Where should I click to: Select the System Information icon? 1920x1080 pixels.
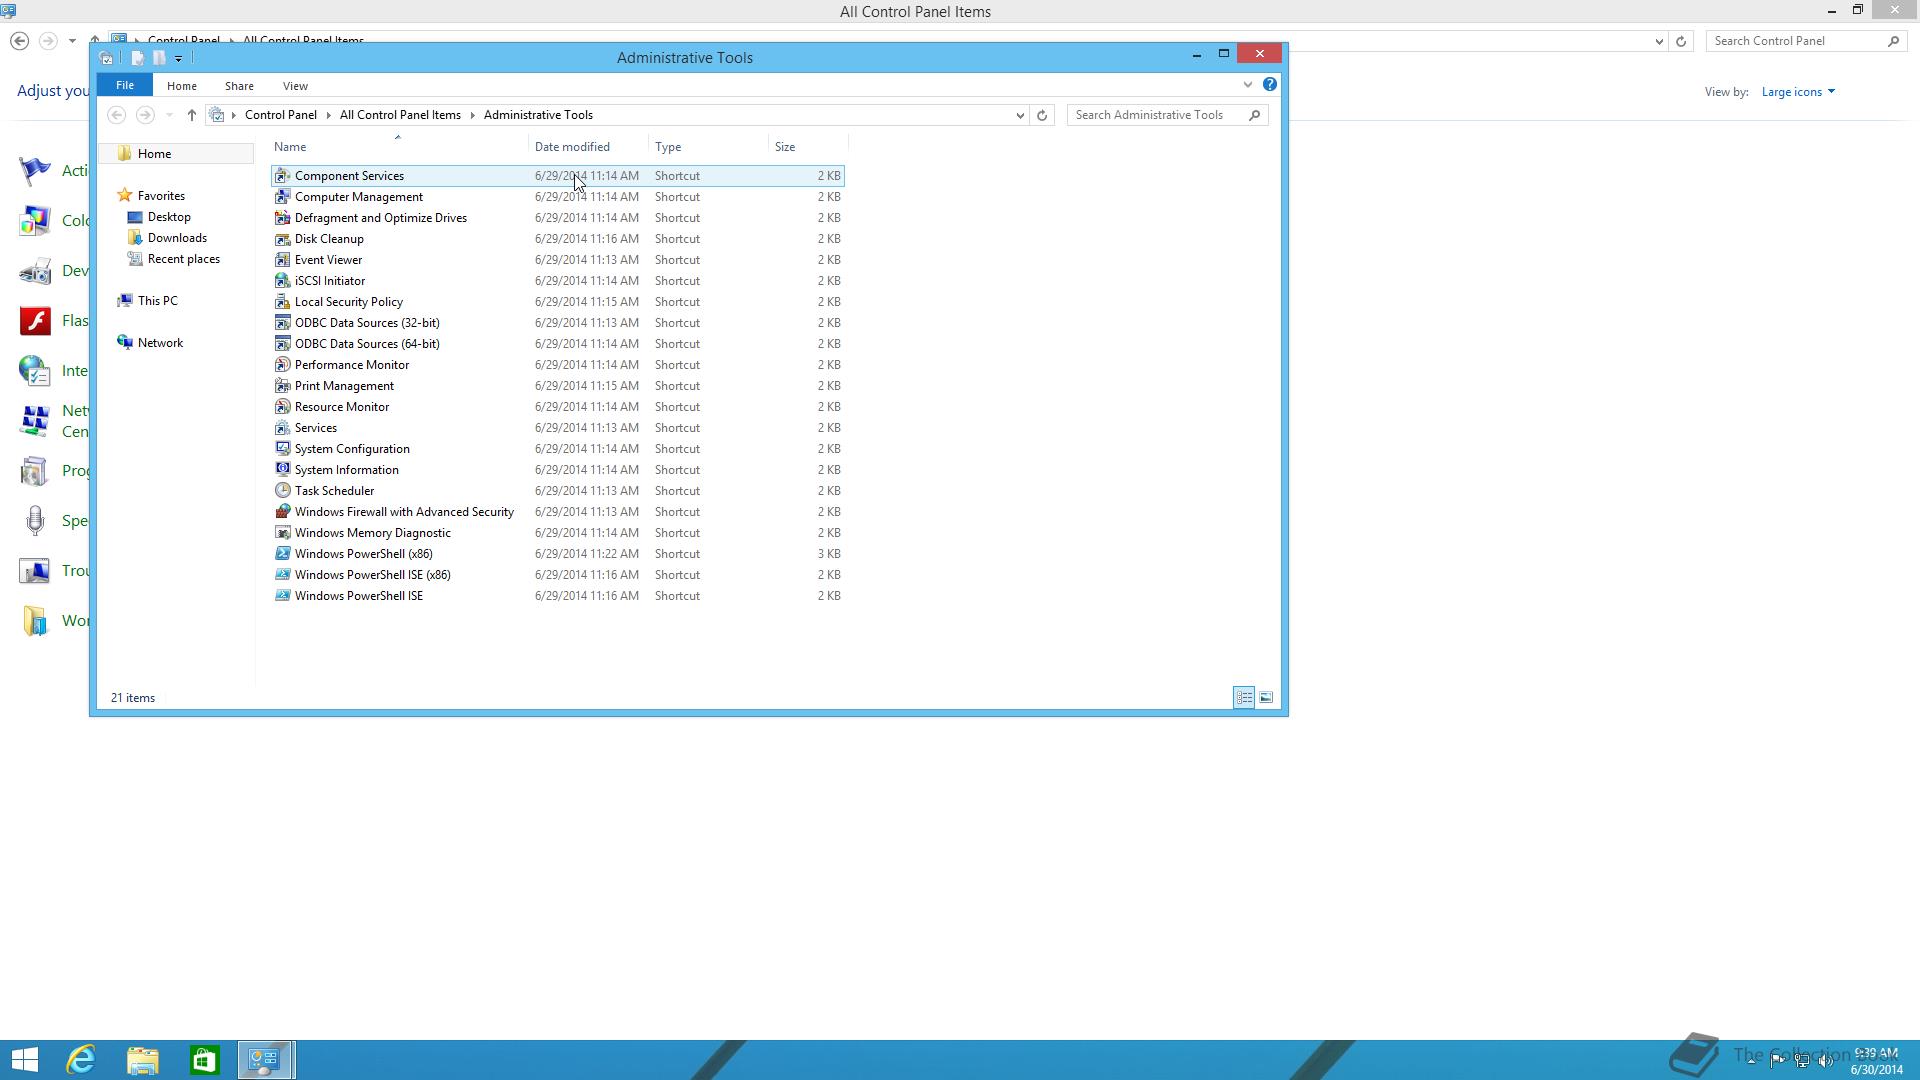click(x=282, y=470)
